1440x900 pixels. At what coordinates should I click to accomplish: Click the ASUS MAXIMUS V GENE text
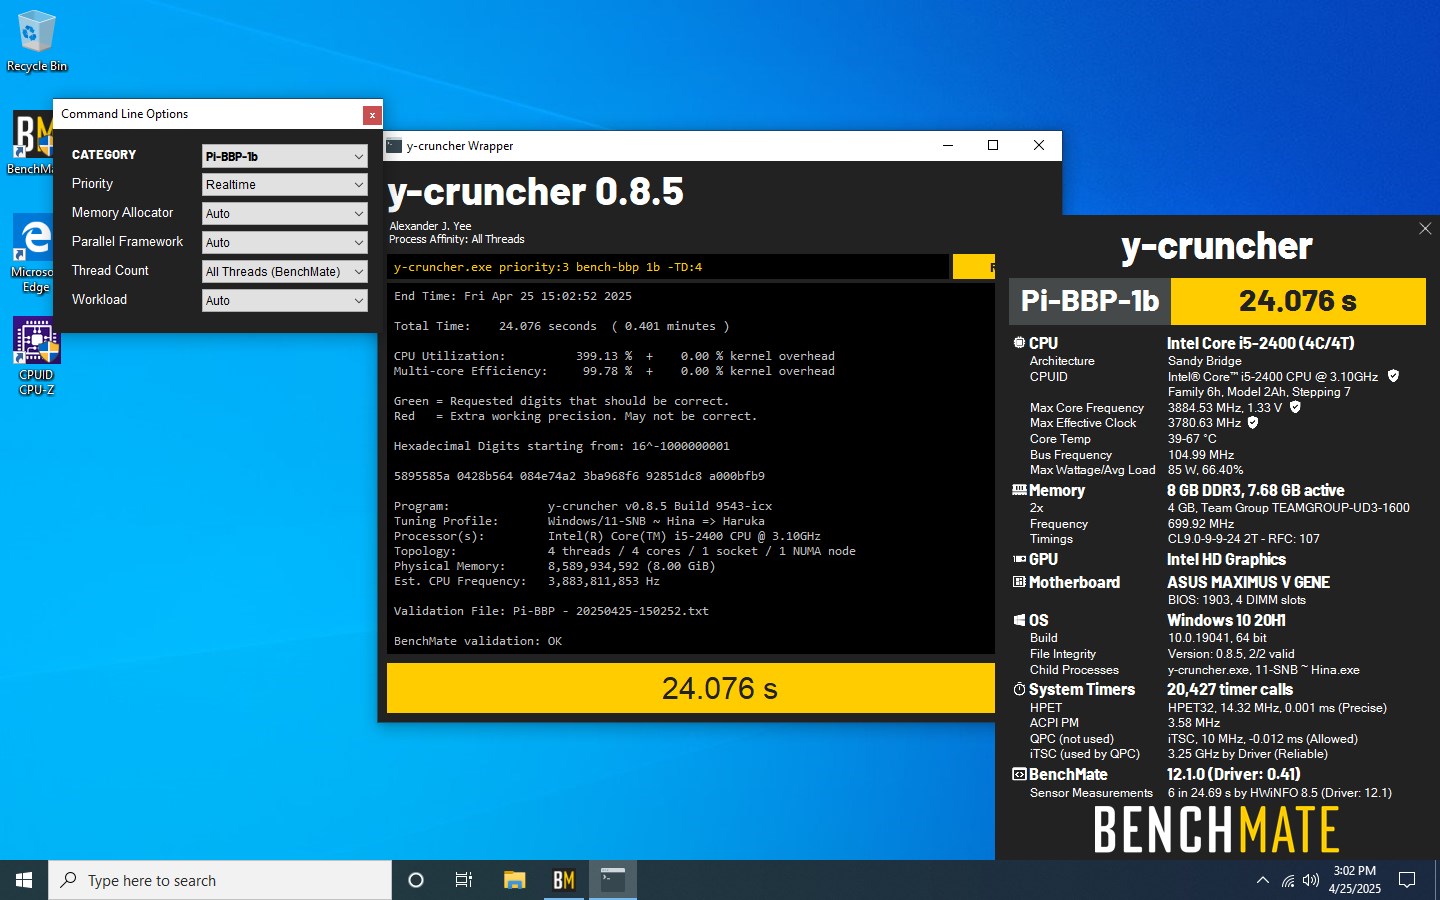[x=1248, y=582]
